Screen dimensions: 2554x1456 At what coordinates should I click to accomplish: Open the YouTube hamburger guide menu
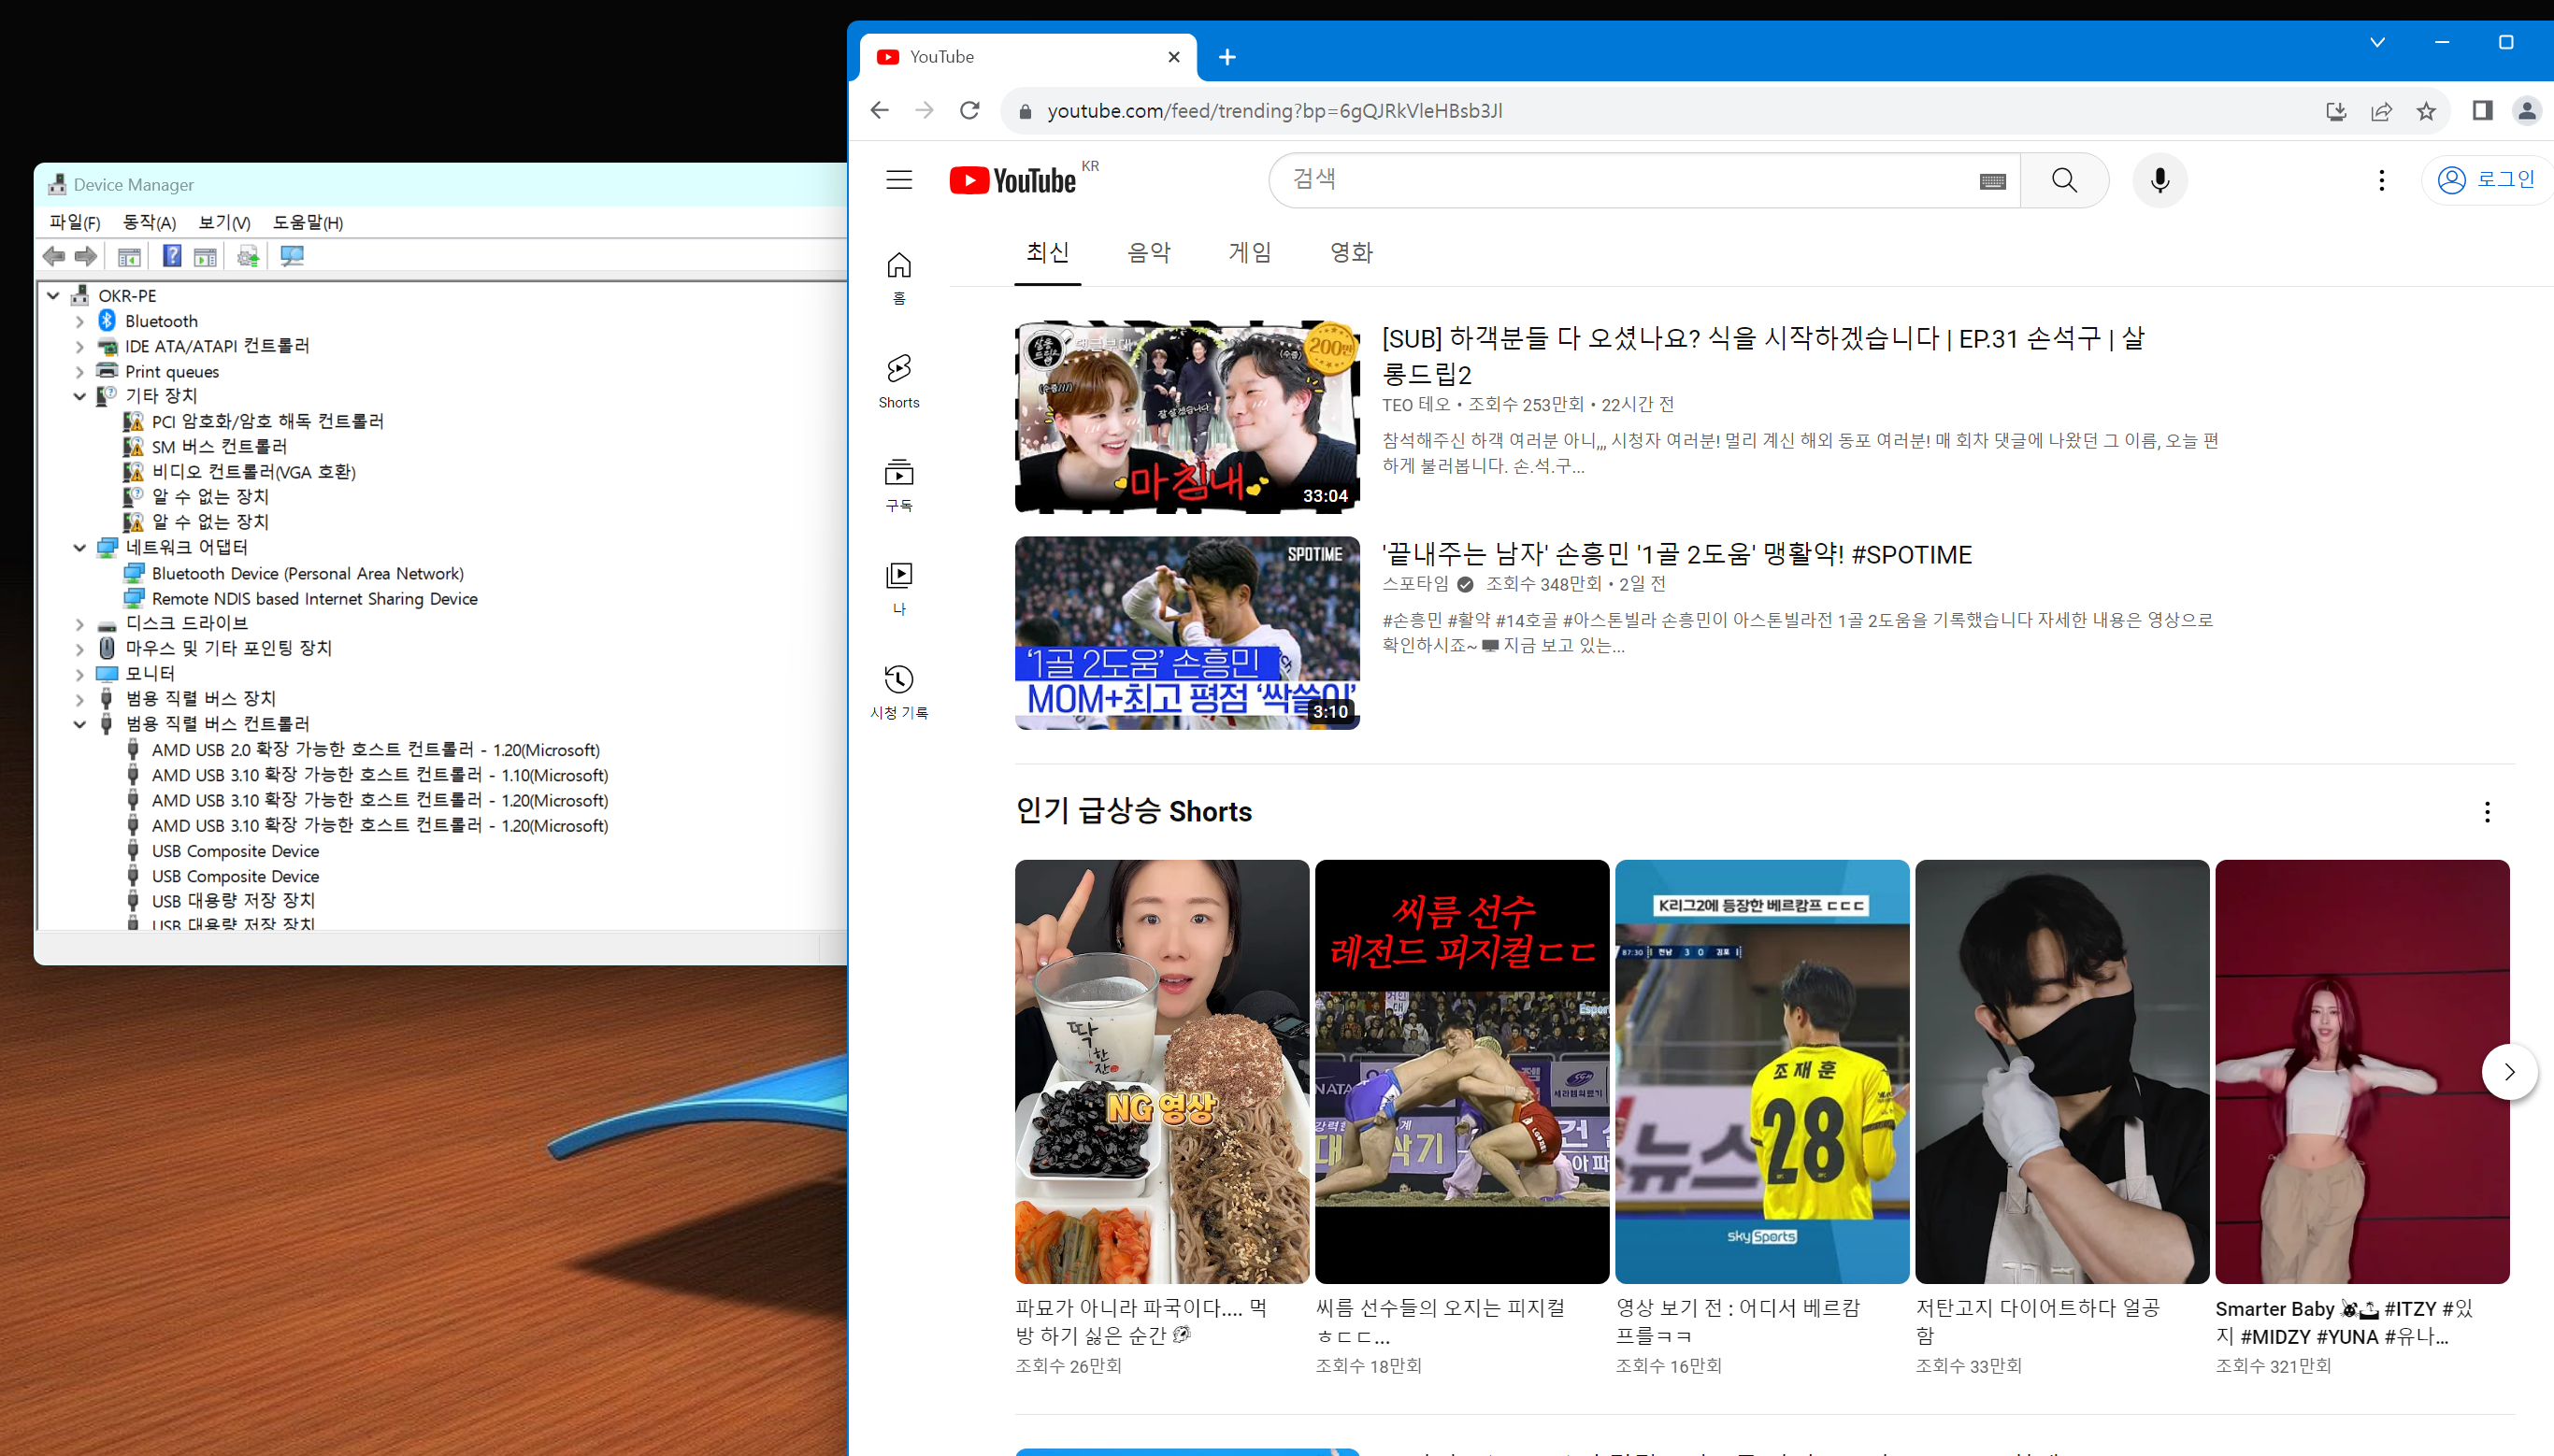click(899, 180)
